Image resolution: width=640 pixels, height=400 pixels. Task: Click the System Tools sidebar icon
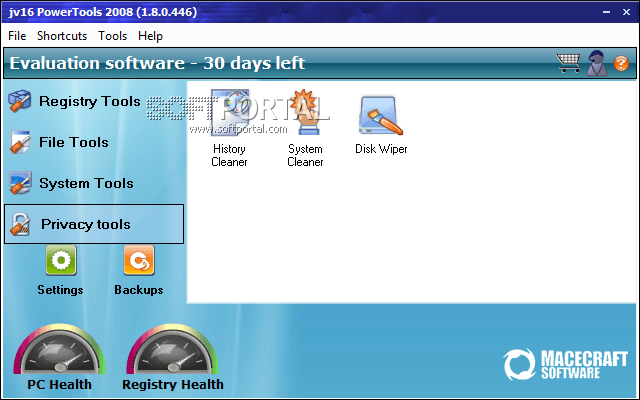coord(20,183)
